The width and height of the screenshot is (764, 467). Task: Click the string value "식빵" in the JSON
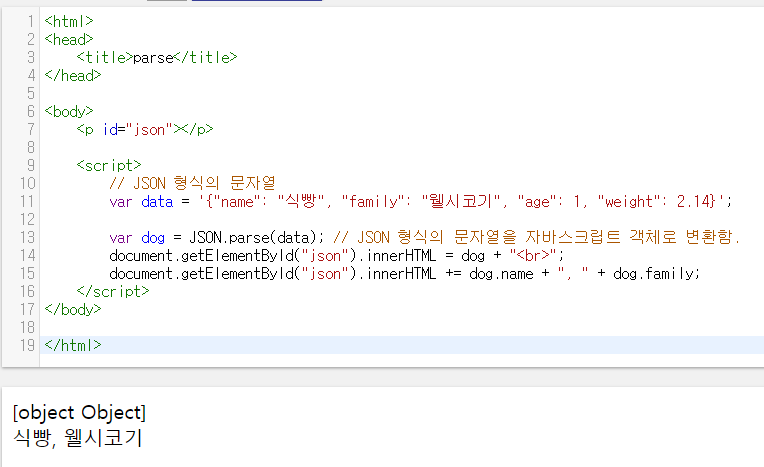click(301, 201)
